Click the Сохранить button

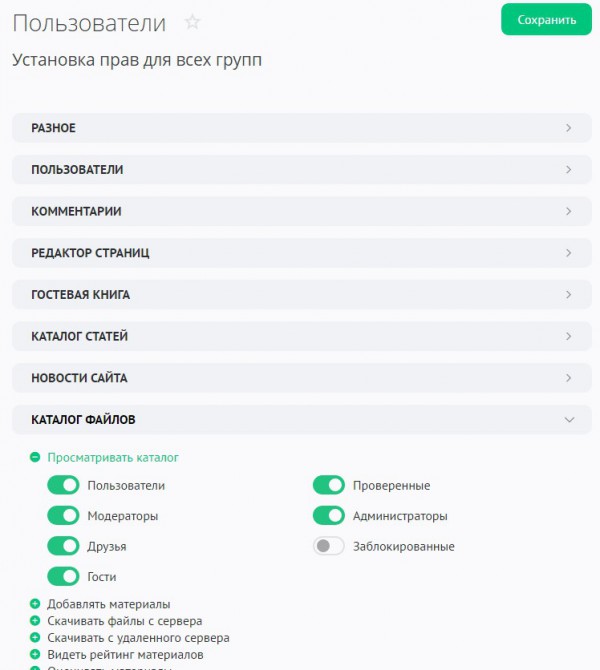(x=546, y=20)
